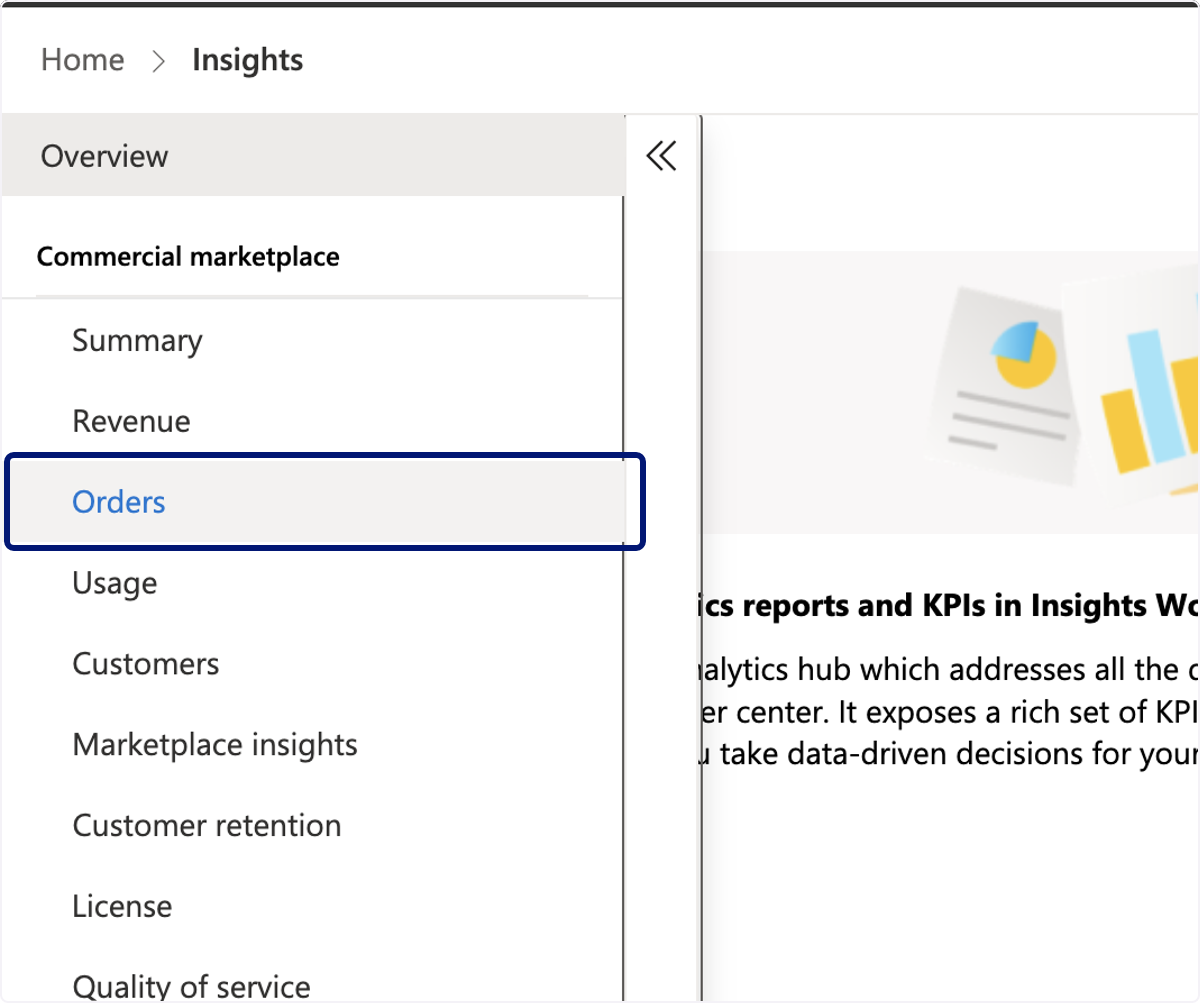Screen dimensions: 1200x1003
Task: Open the Overview navigation item
Action: (313, 156)
